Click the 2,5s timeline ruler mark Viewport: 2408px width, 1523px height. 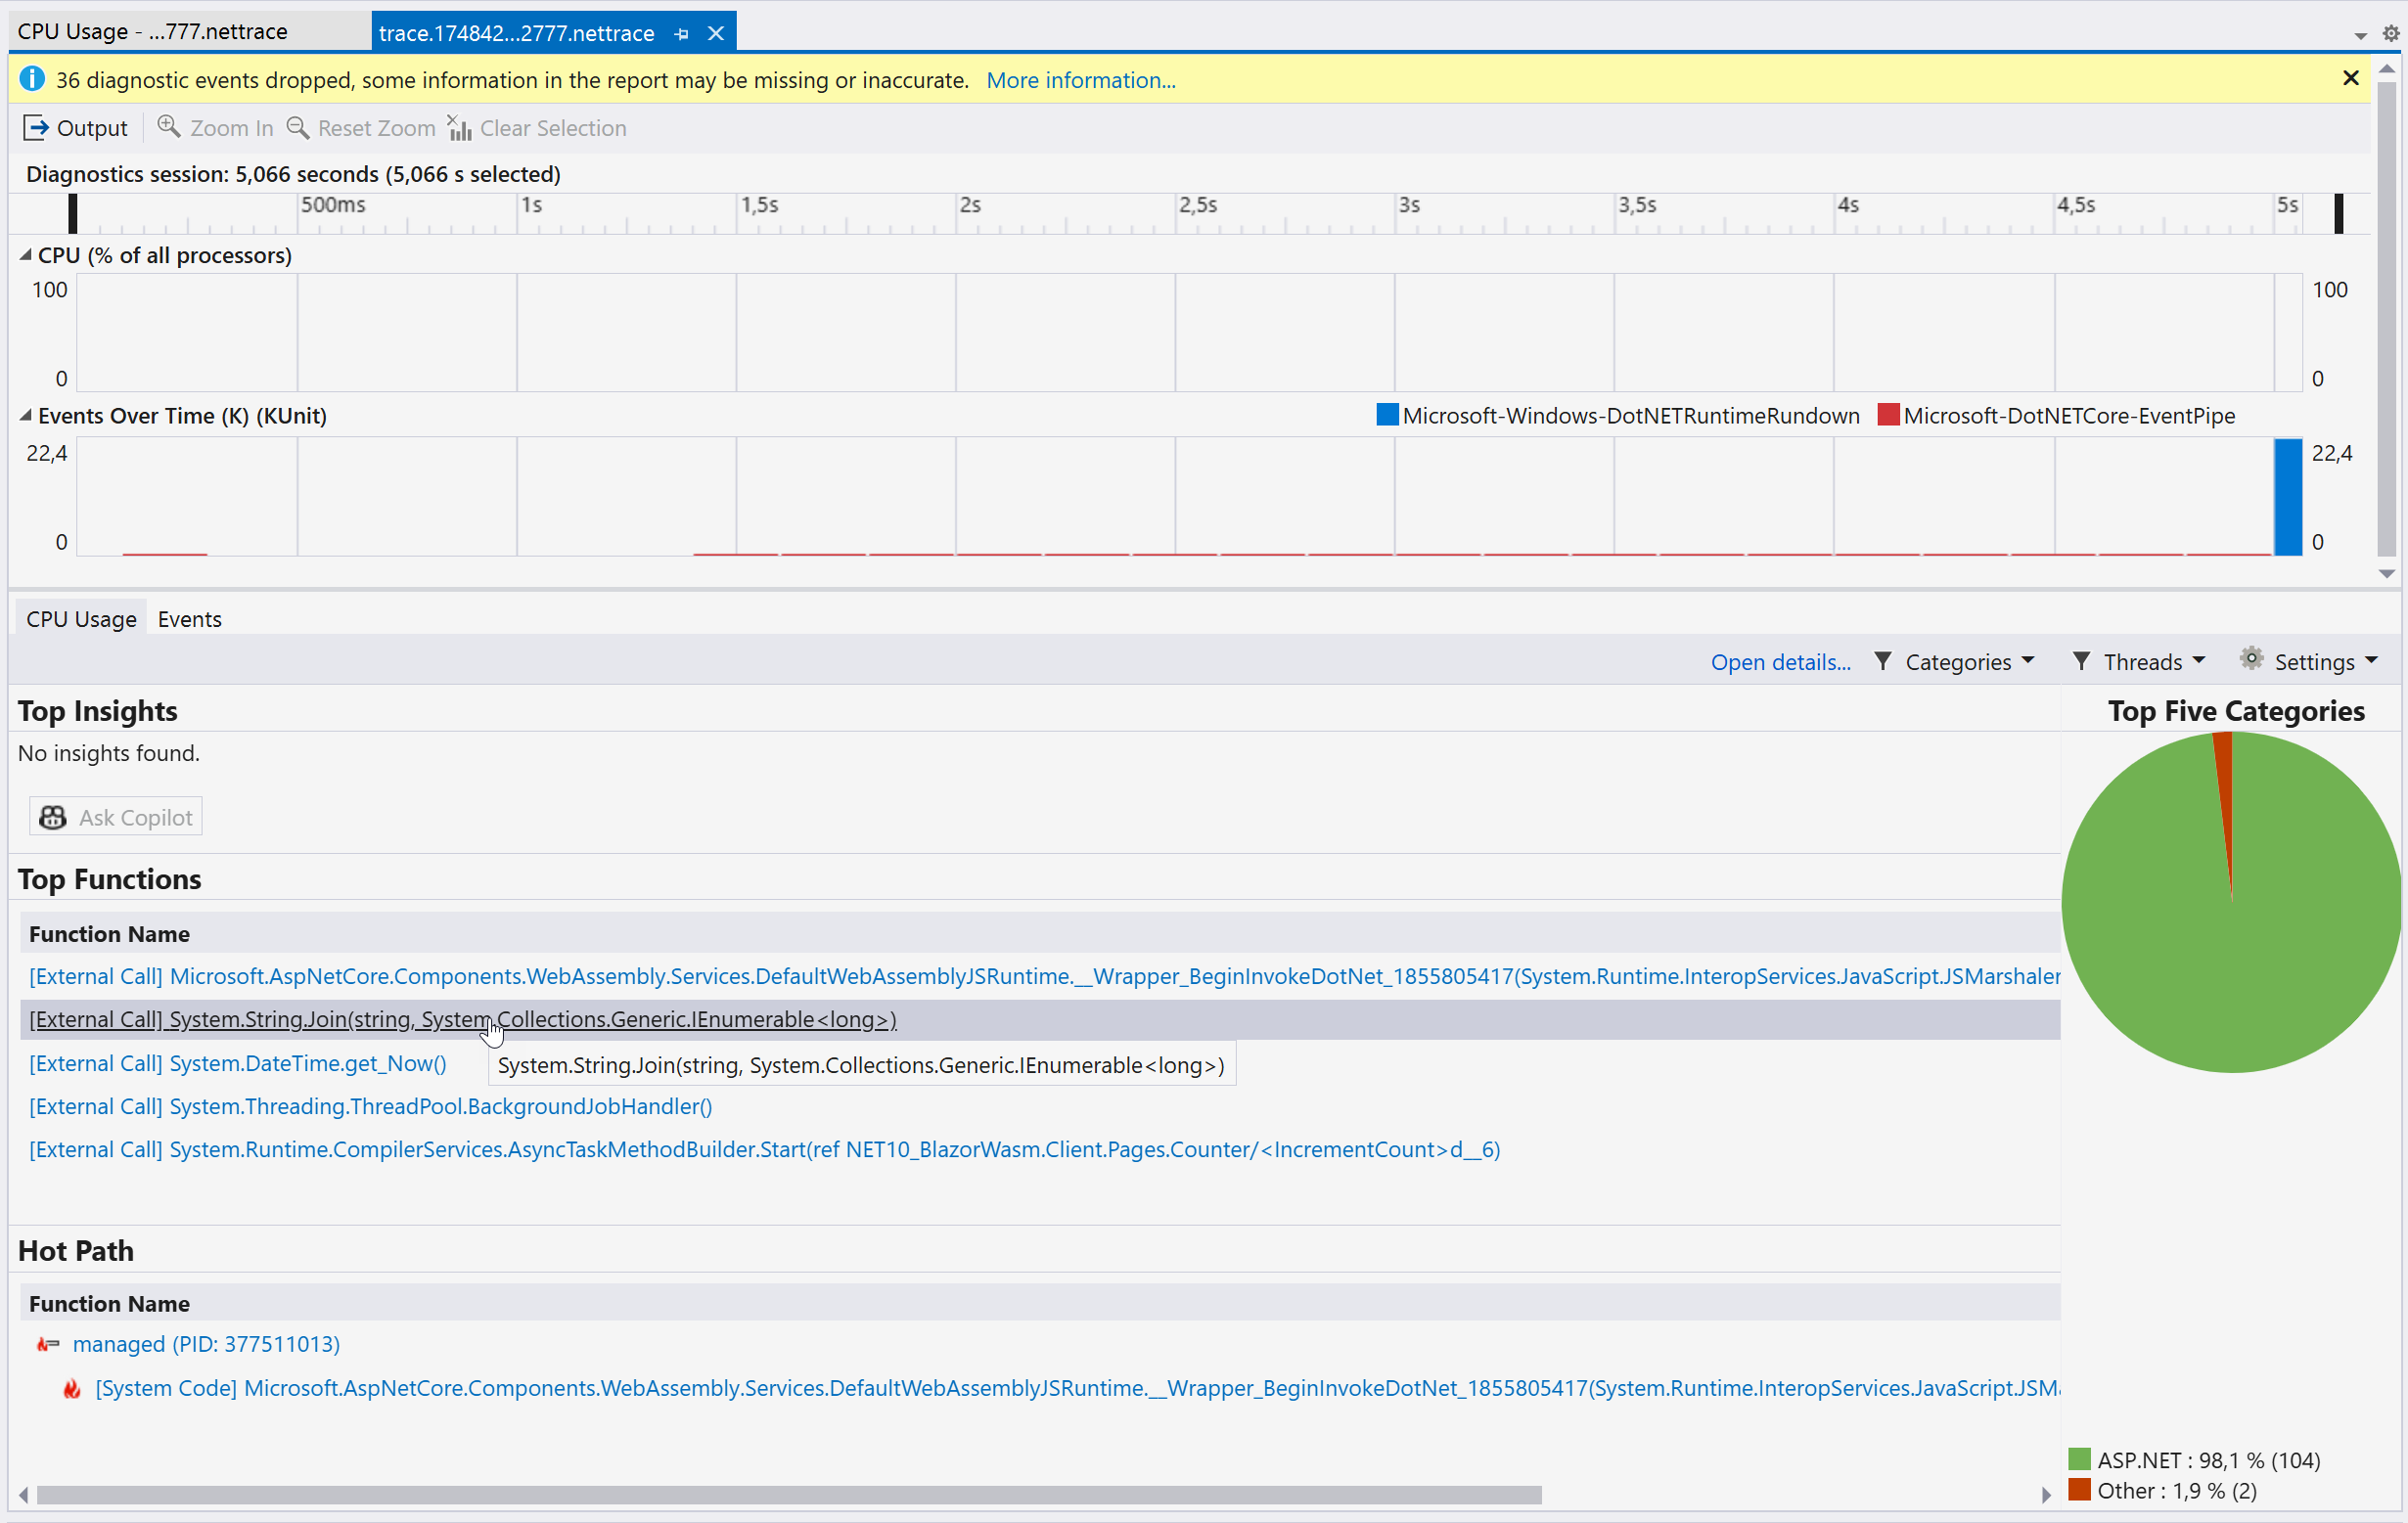[x=1197, y=205]
